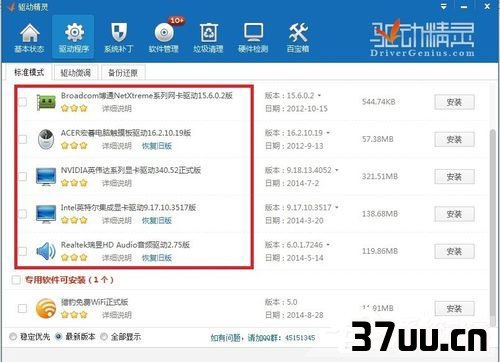Click 恢复旧版 link for ACER touchpad driver
The image size is (500, 362).
[x=157, y=146]
